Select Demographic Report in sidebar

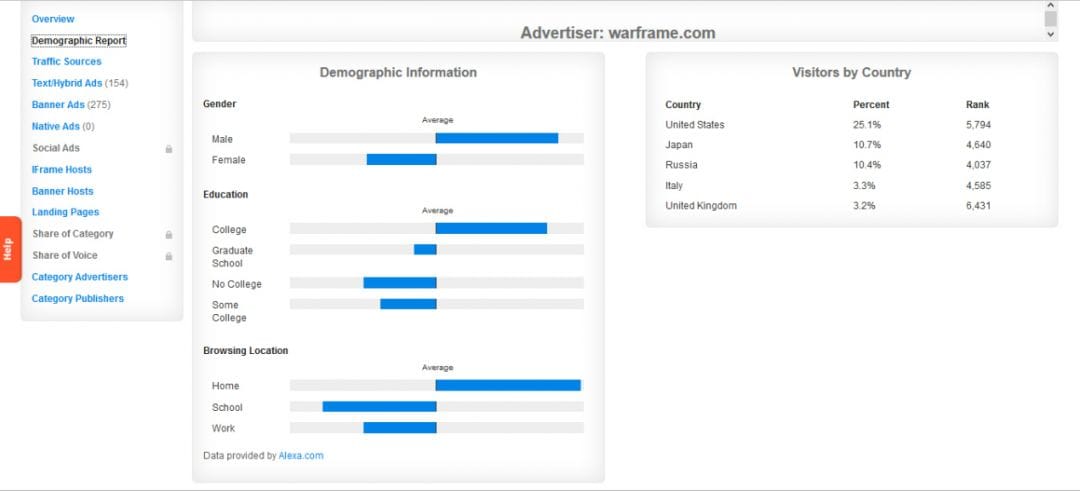79,41
